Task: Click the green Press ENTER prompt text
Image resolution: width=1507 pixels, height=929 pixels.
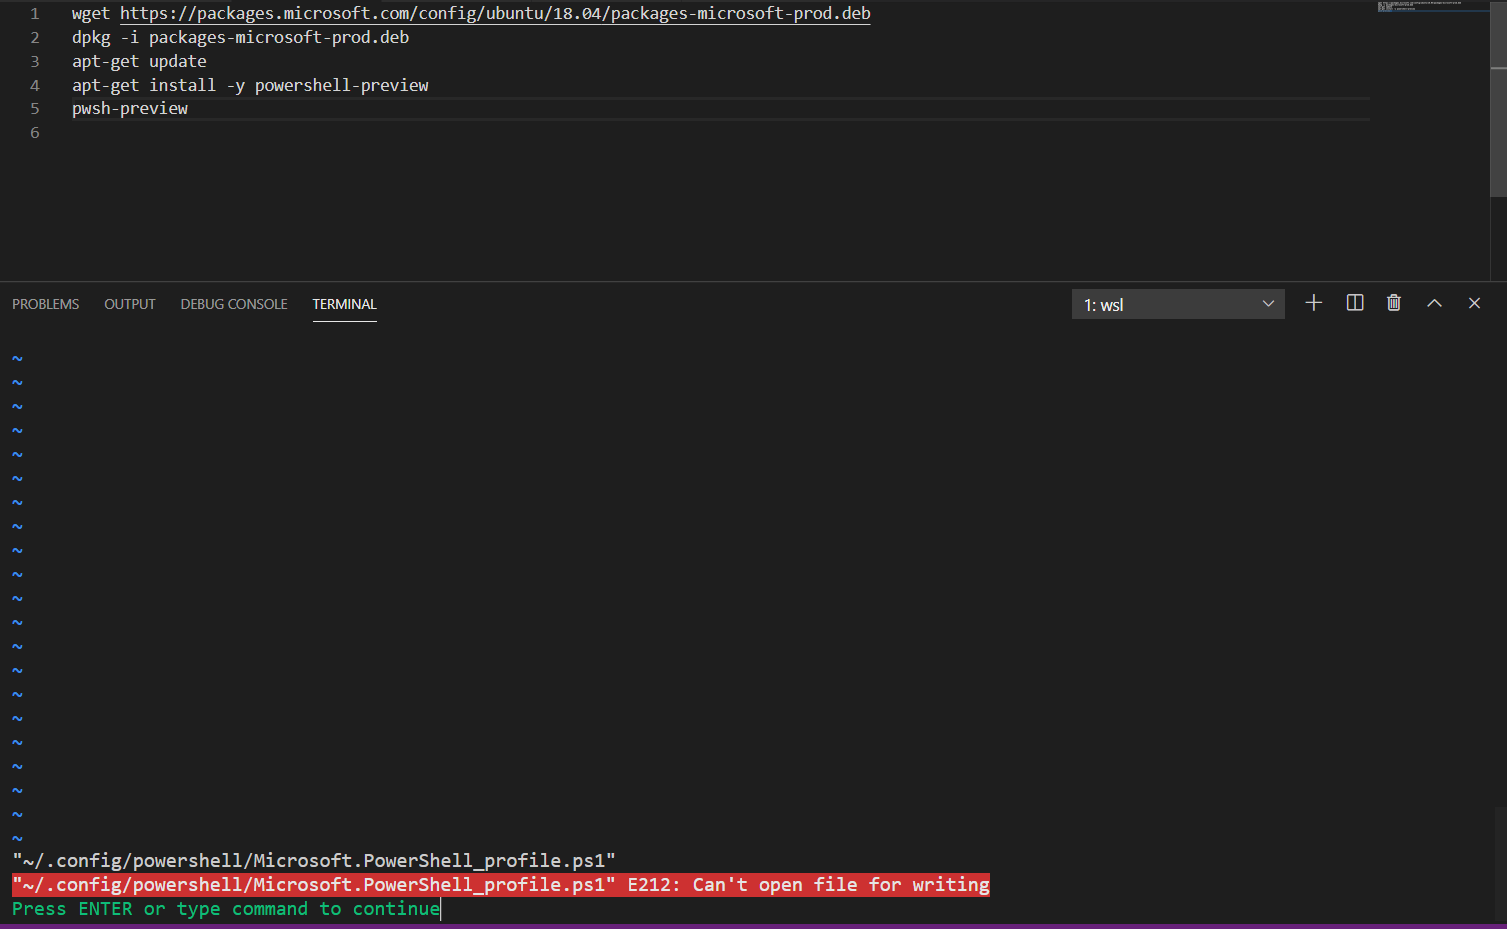Action: click(220, 908)
